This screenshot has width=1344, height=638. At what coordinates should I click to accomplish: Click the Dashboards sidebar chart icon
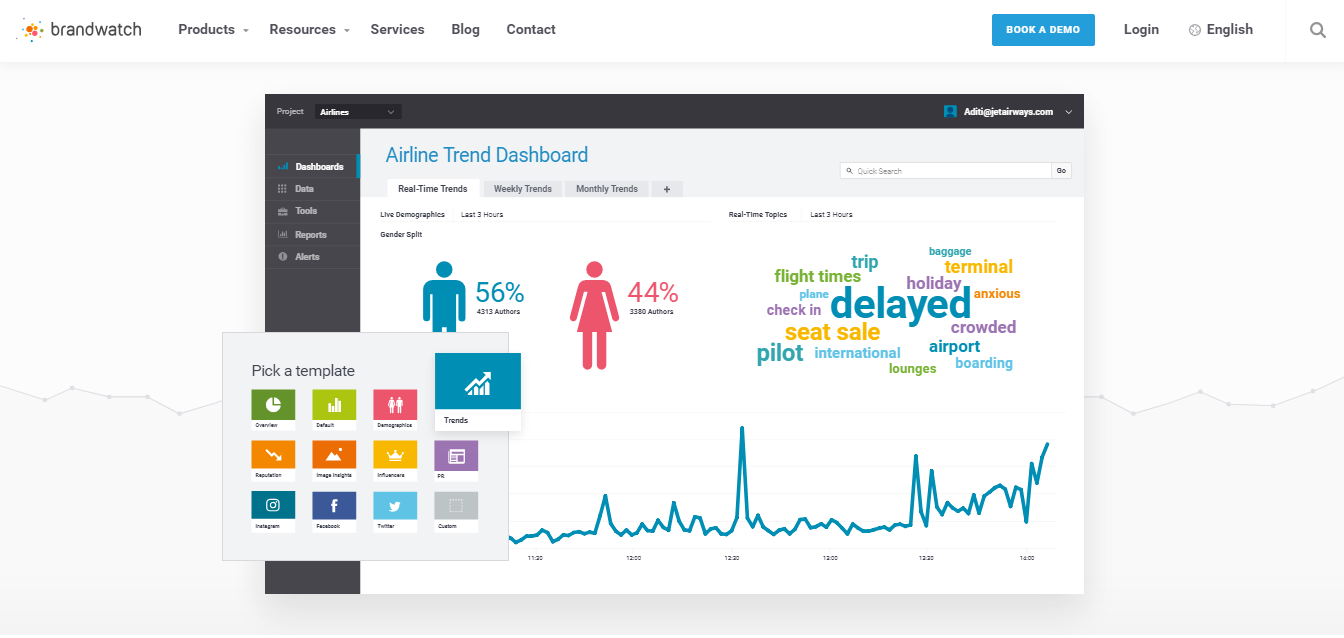coord(283,167)
